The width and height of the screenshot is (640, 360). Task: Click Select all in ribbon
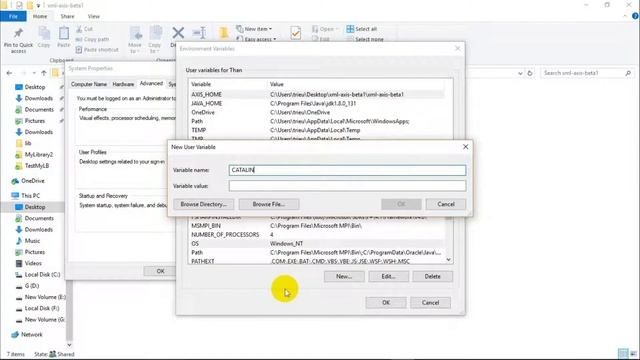pos(362,29)
